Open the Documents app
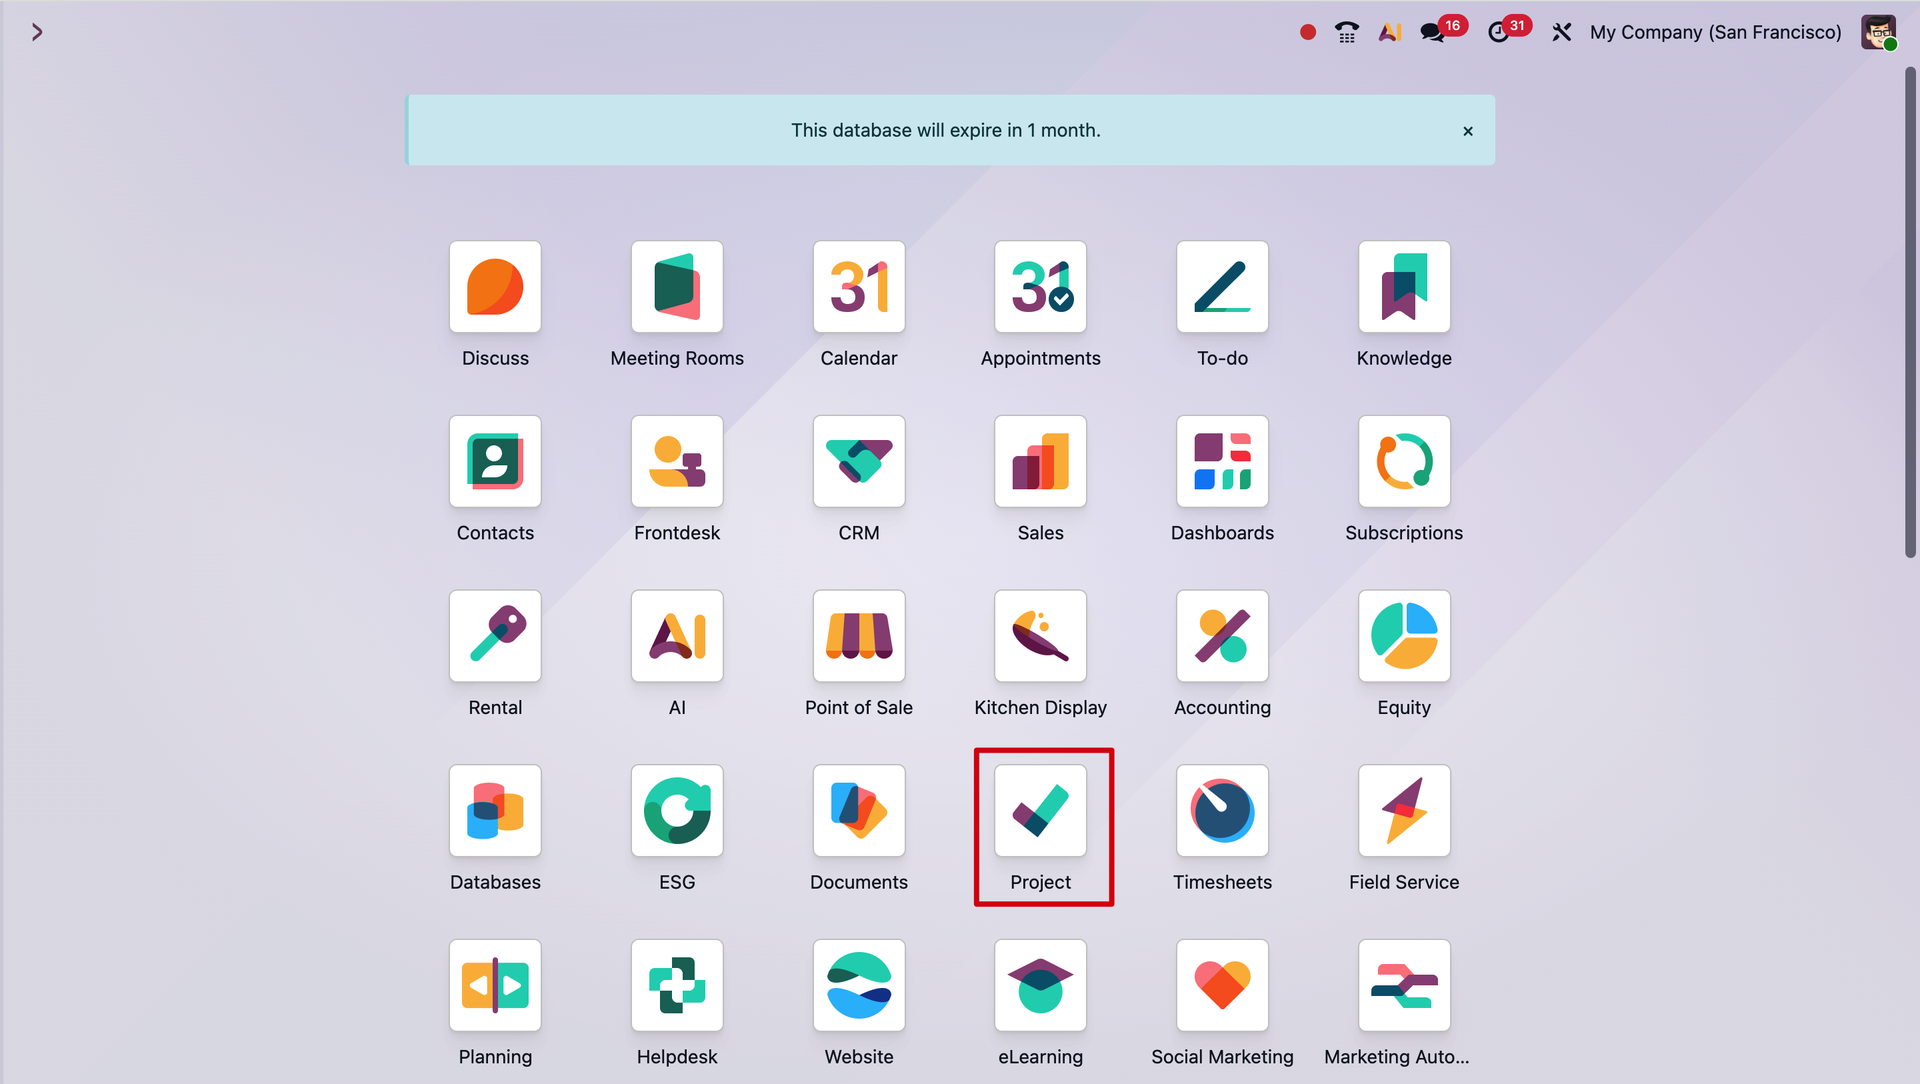Image resolution: width=1920 pixels, height=1084 pixels. point(858,811)
